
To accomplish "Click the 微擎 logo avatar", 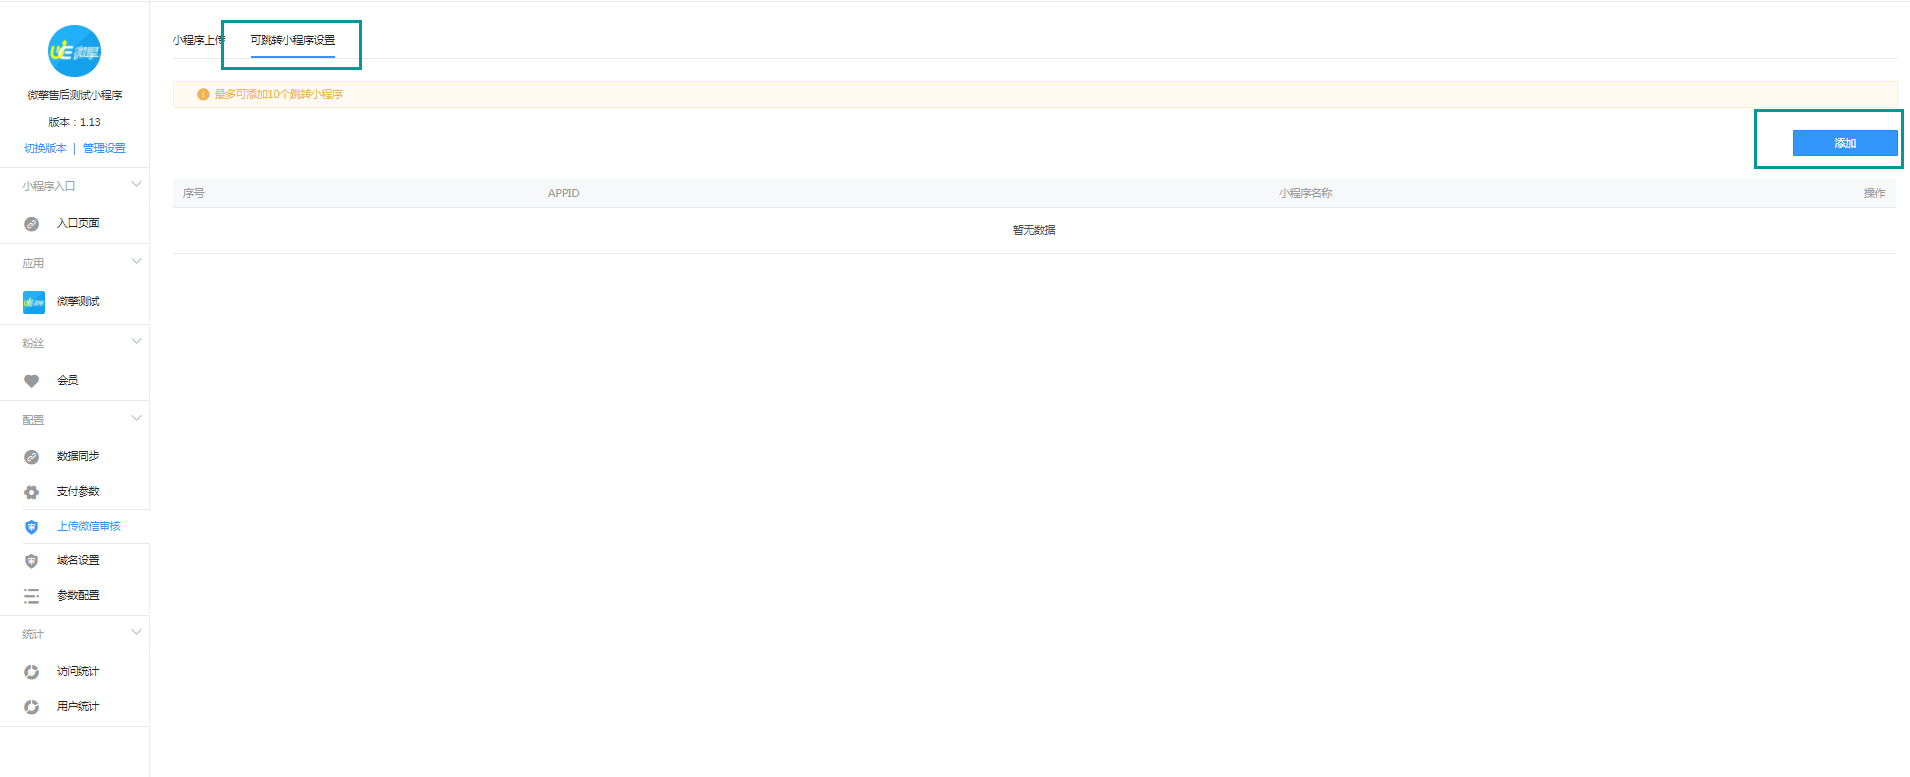I will point(75,51).
